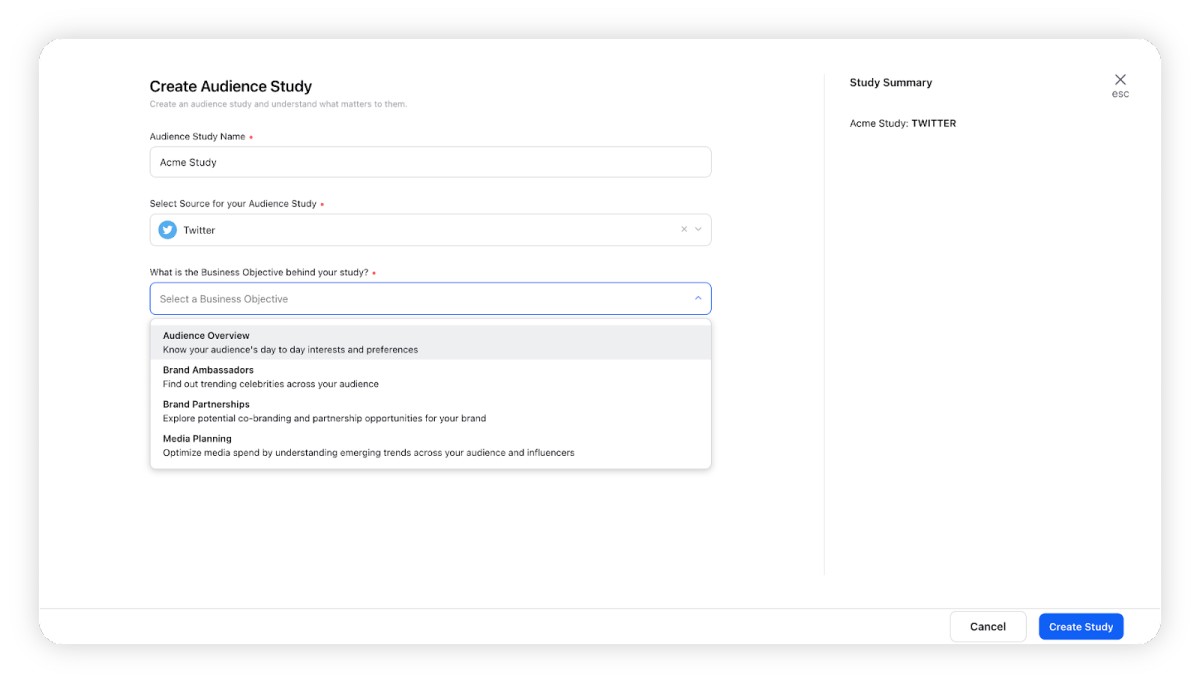
Task: Click the Business Objective question label
Action: click(259, 272)
